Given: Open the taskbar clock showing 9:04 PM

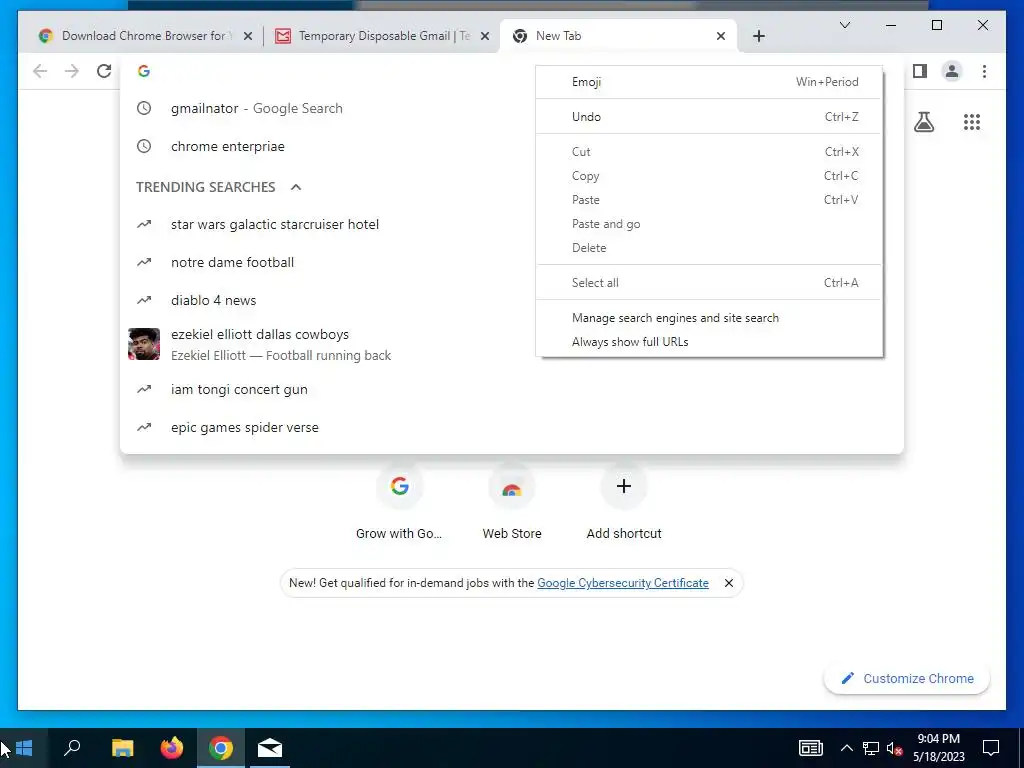Looking at the screenshot, I should click(x=938, y=748).
